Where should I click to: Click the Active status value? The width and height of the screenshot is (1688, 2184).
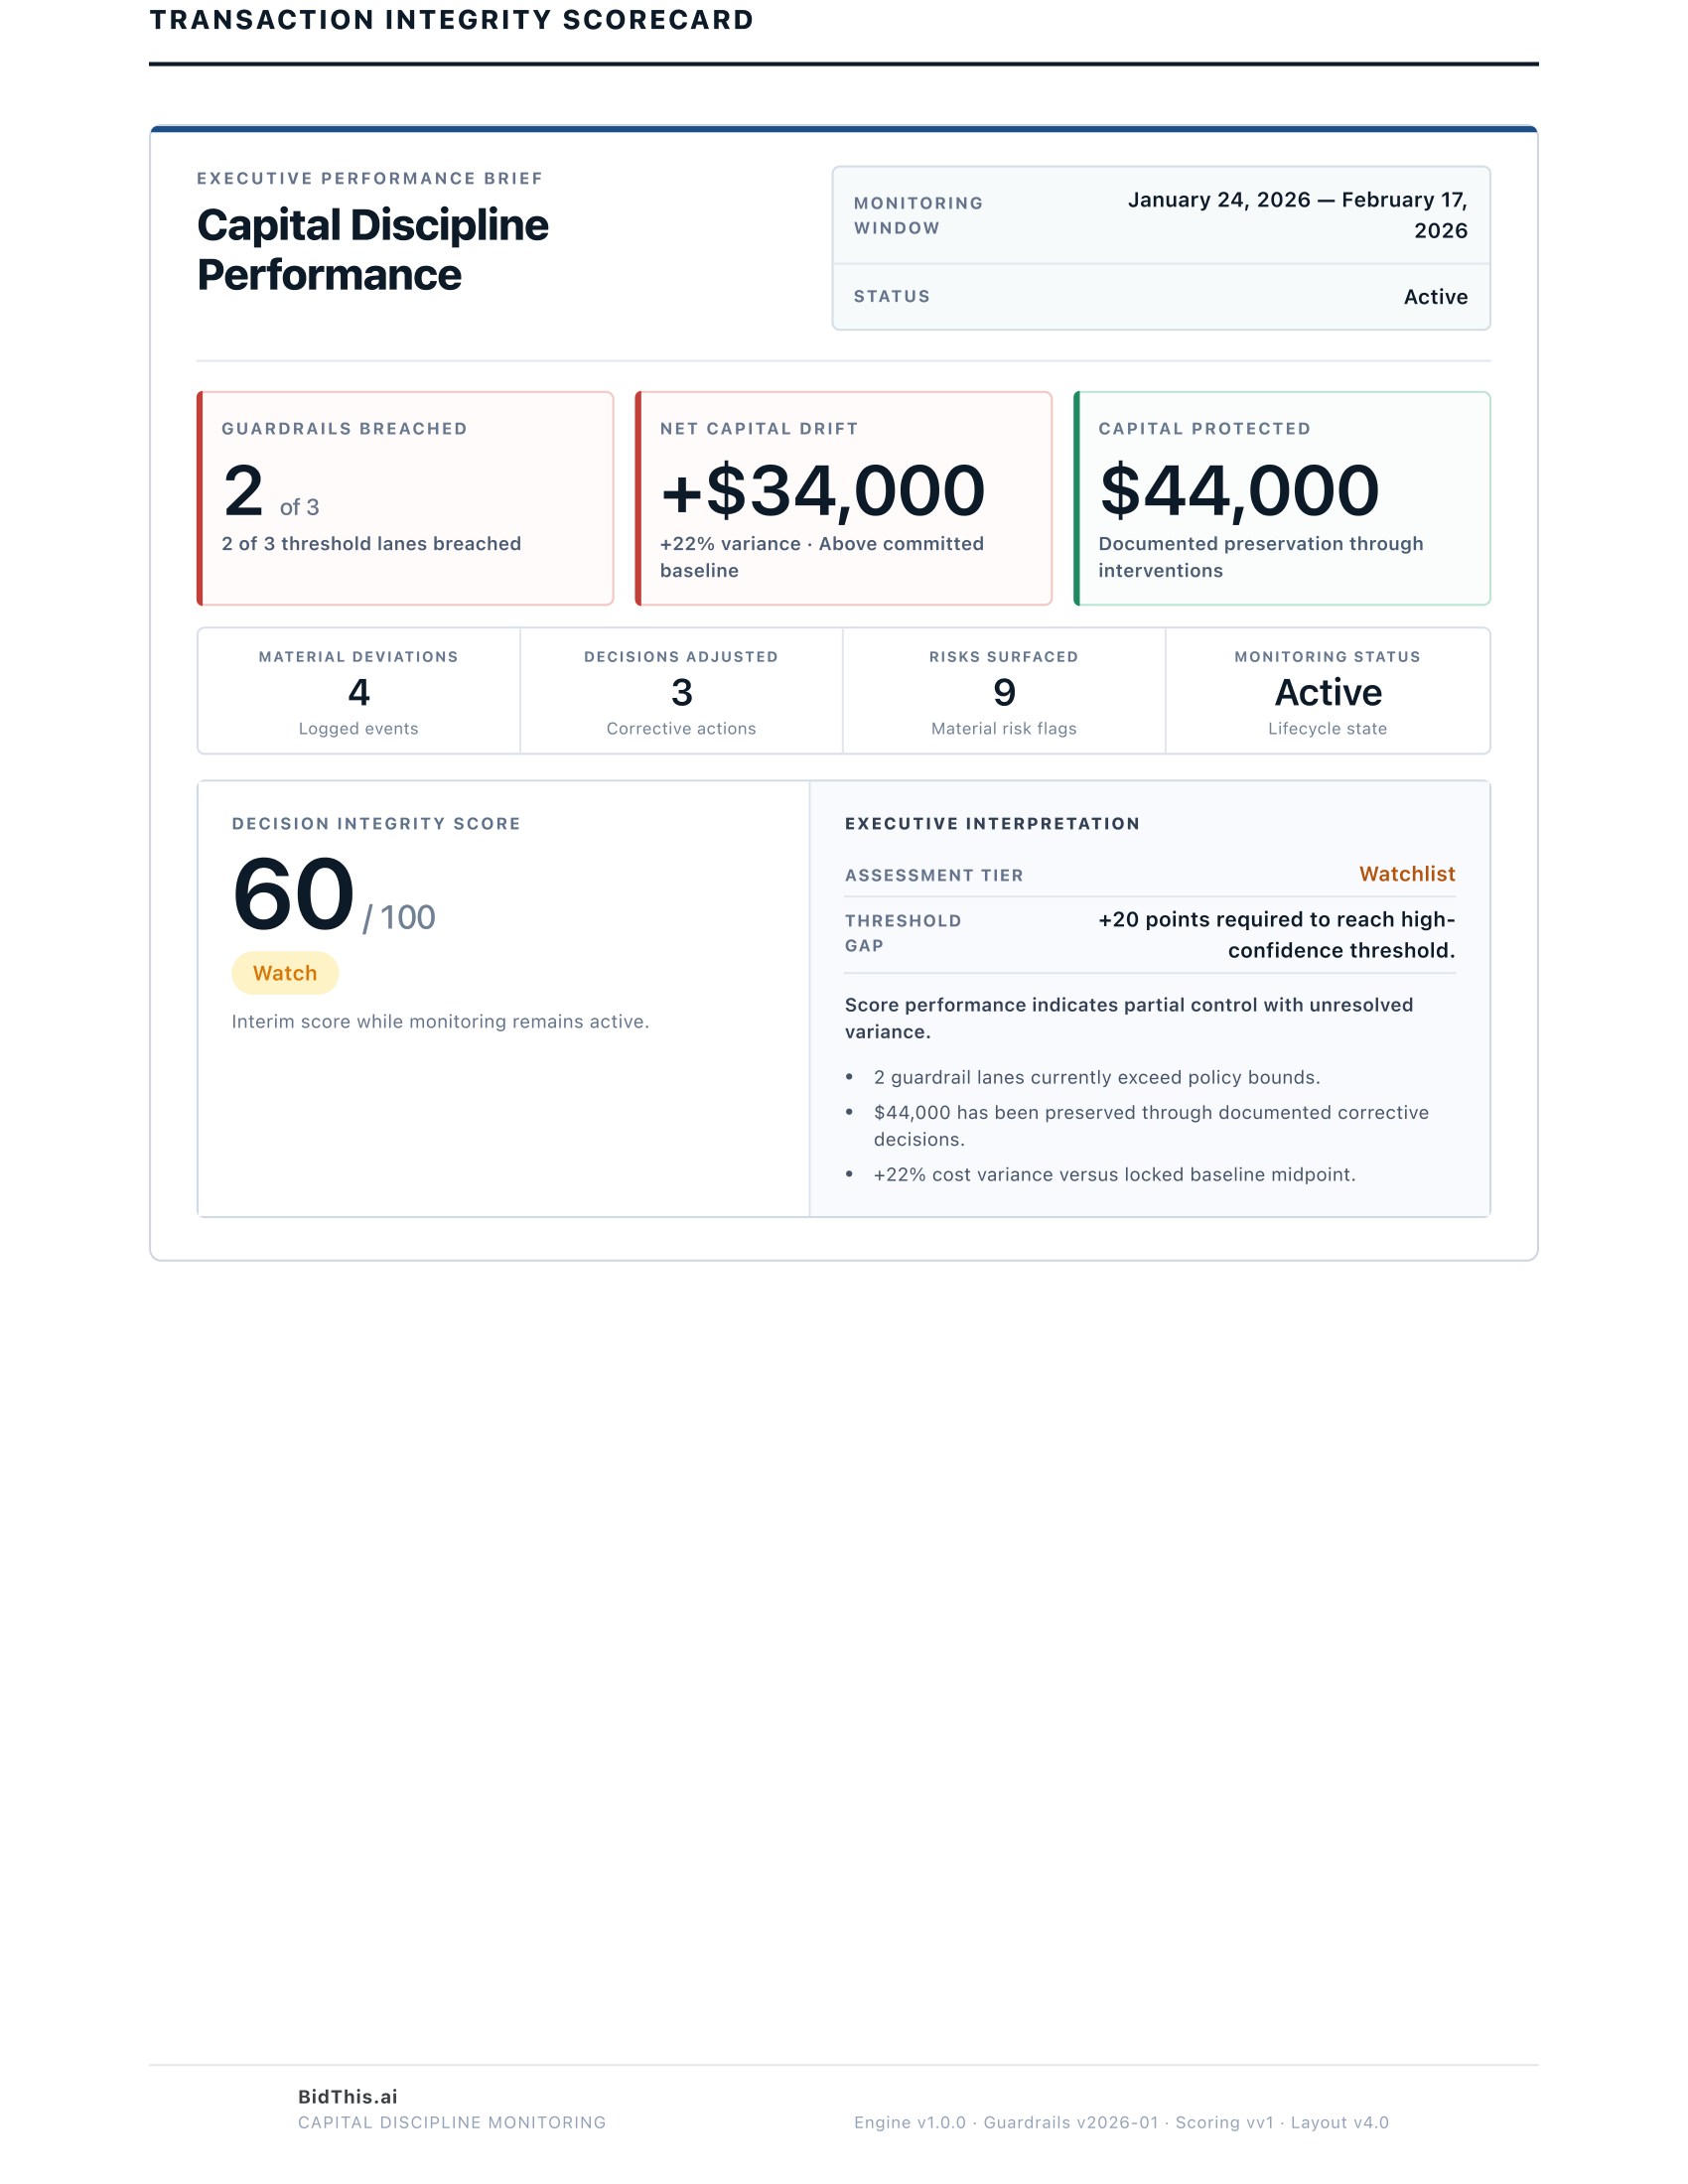1434,296
